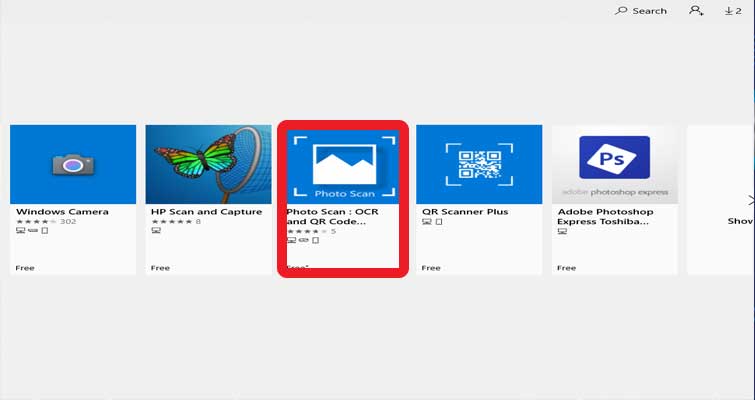Select the QR Scanner Plus title
The width and height of the screenshot is (755, 400).
[x=465, y=212]
